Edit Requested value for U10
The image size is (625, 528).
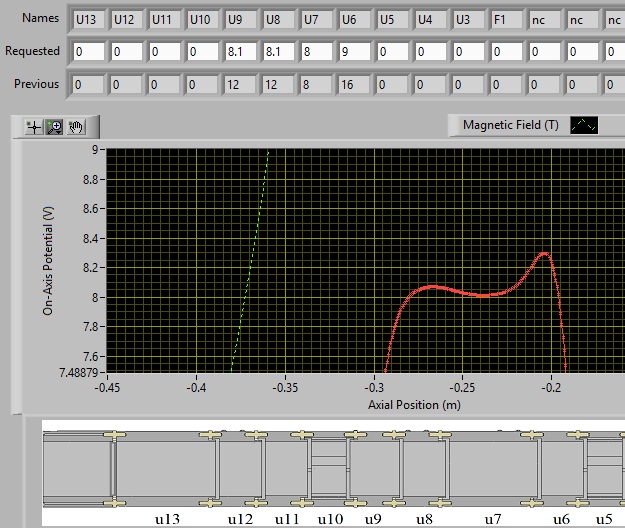click(202, 52)
